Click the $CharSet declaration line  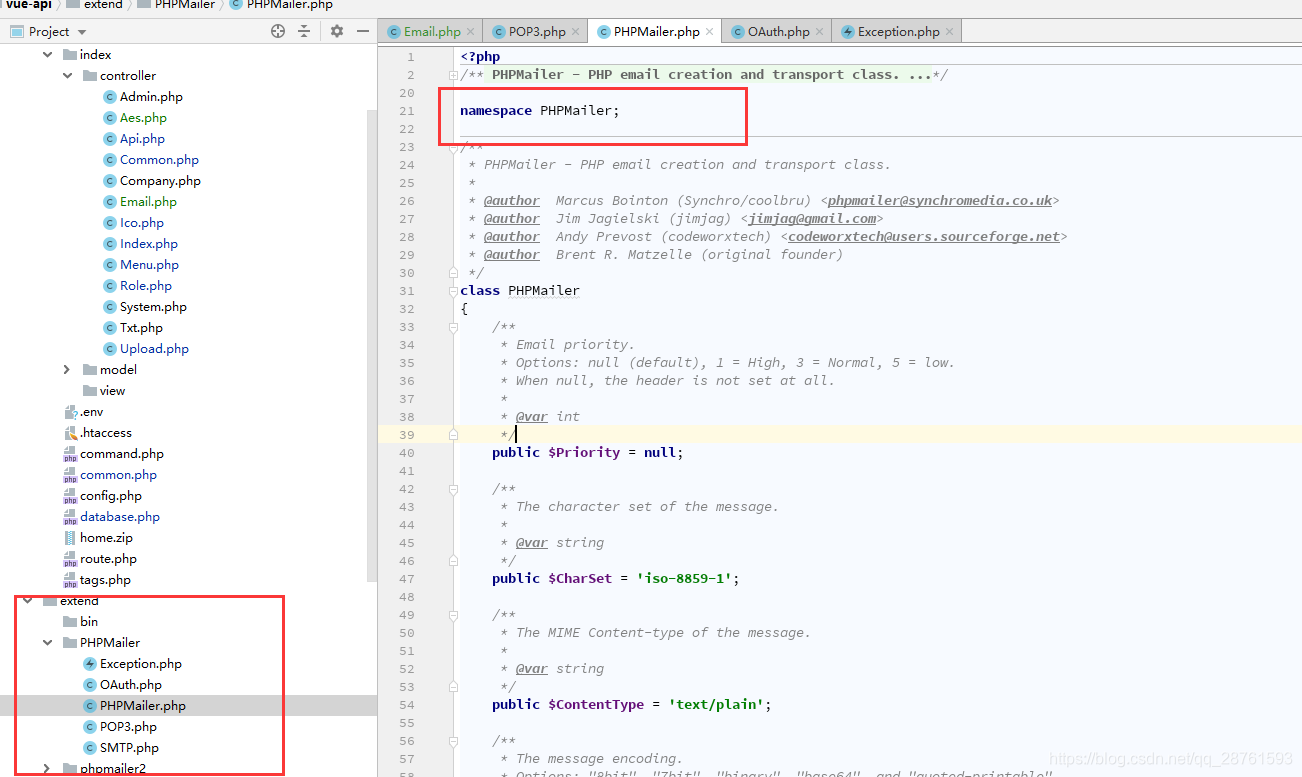tap(615, 579)
